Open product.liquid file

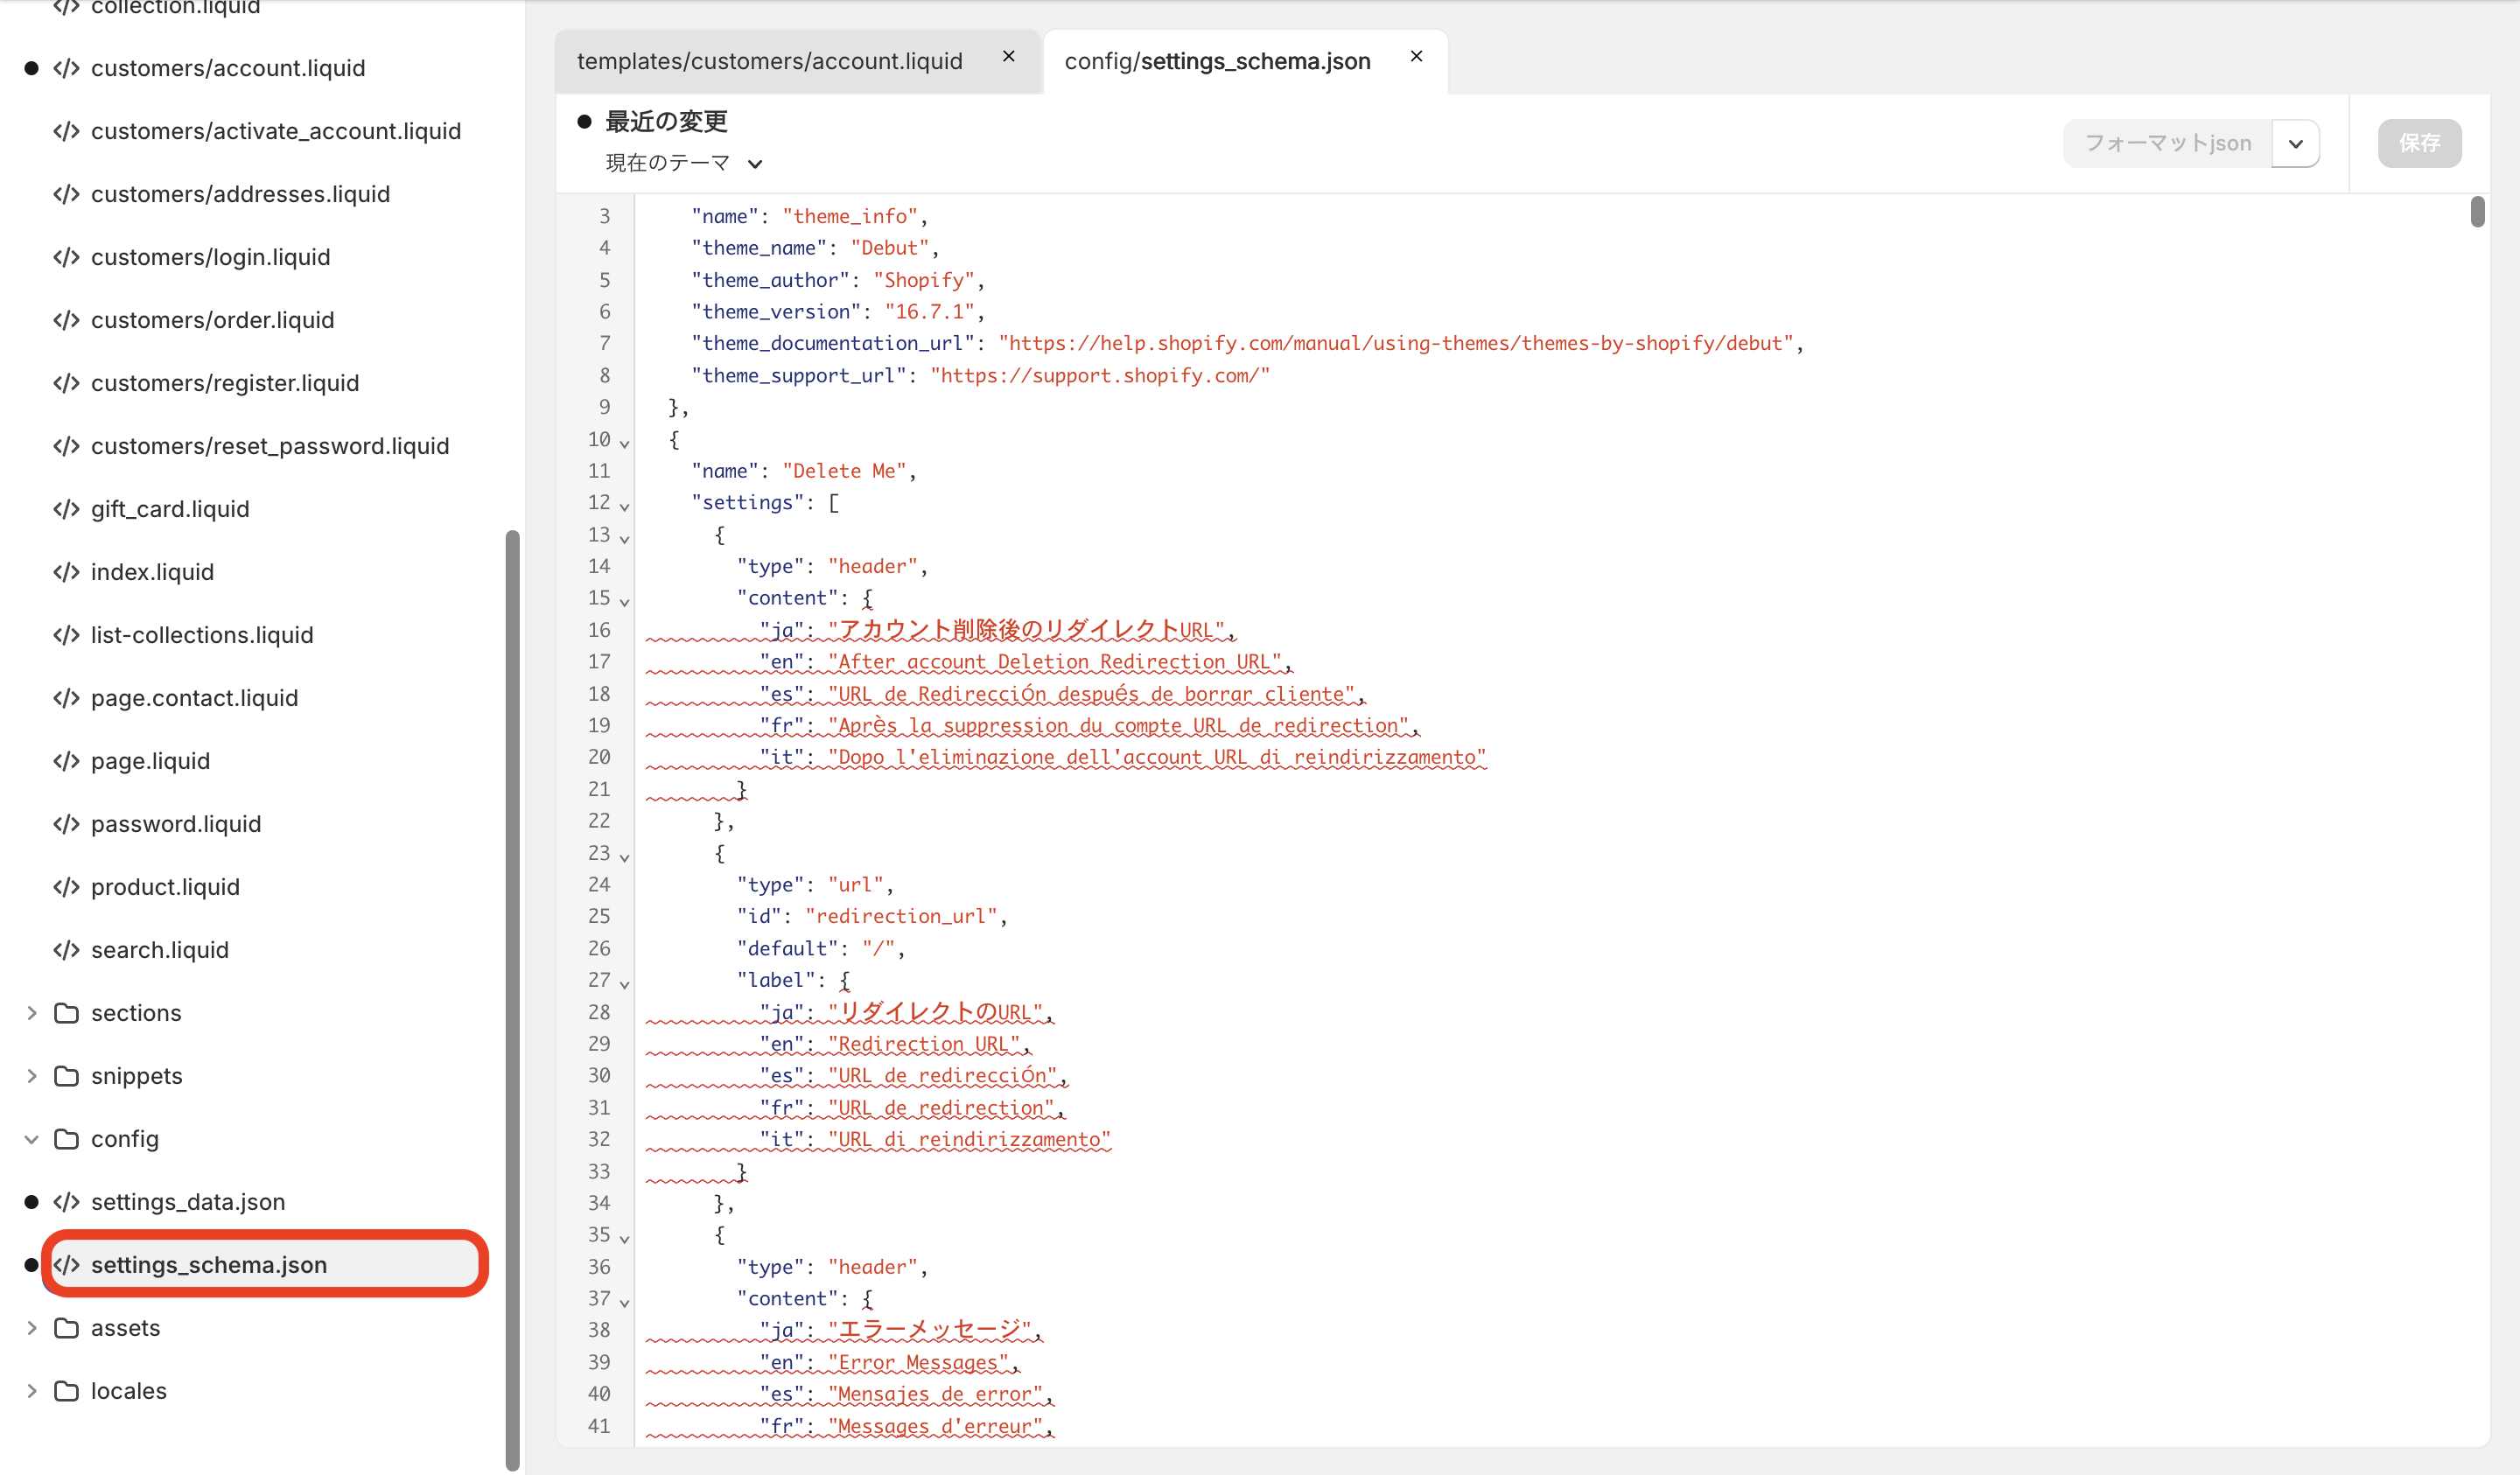coord(165,887)
